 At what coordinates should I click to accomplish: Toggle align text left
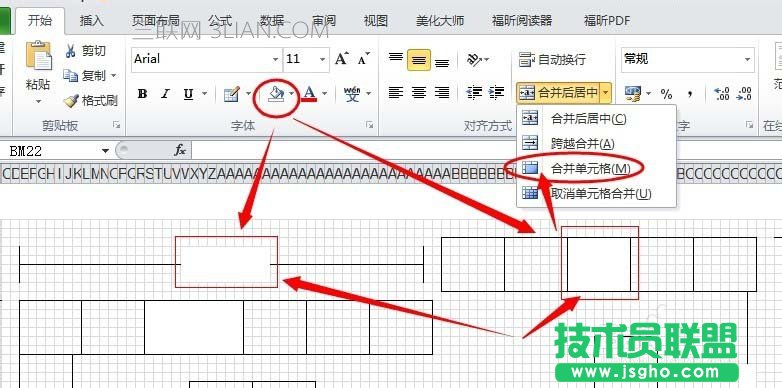pos(396,92)
